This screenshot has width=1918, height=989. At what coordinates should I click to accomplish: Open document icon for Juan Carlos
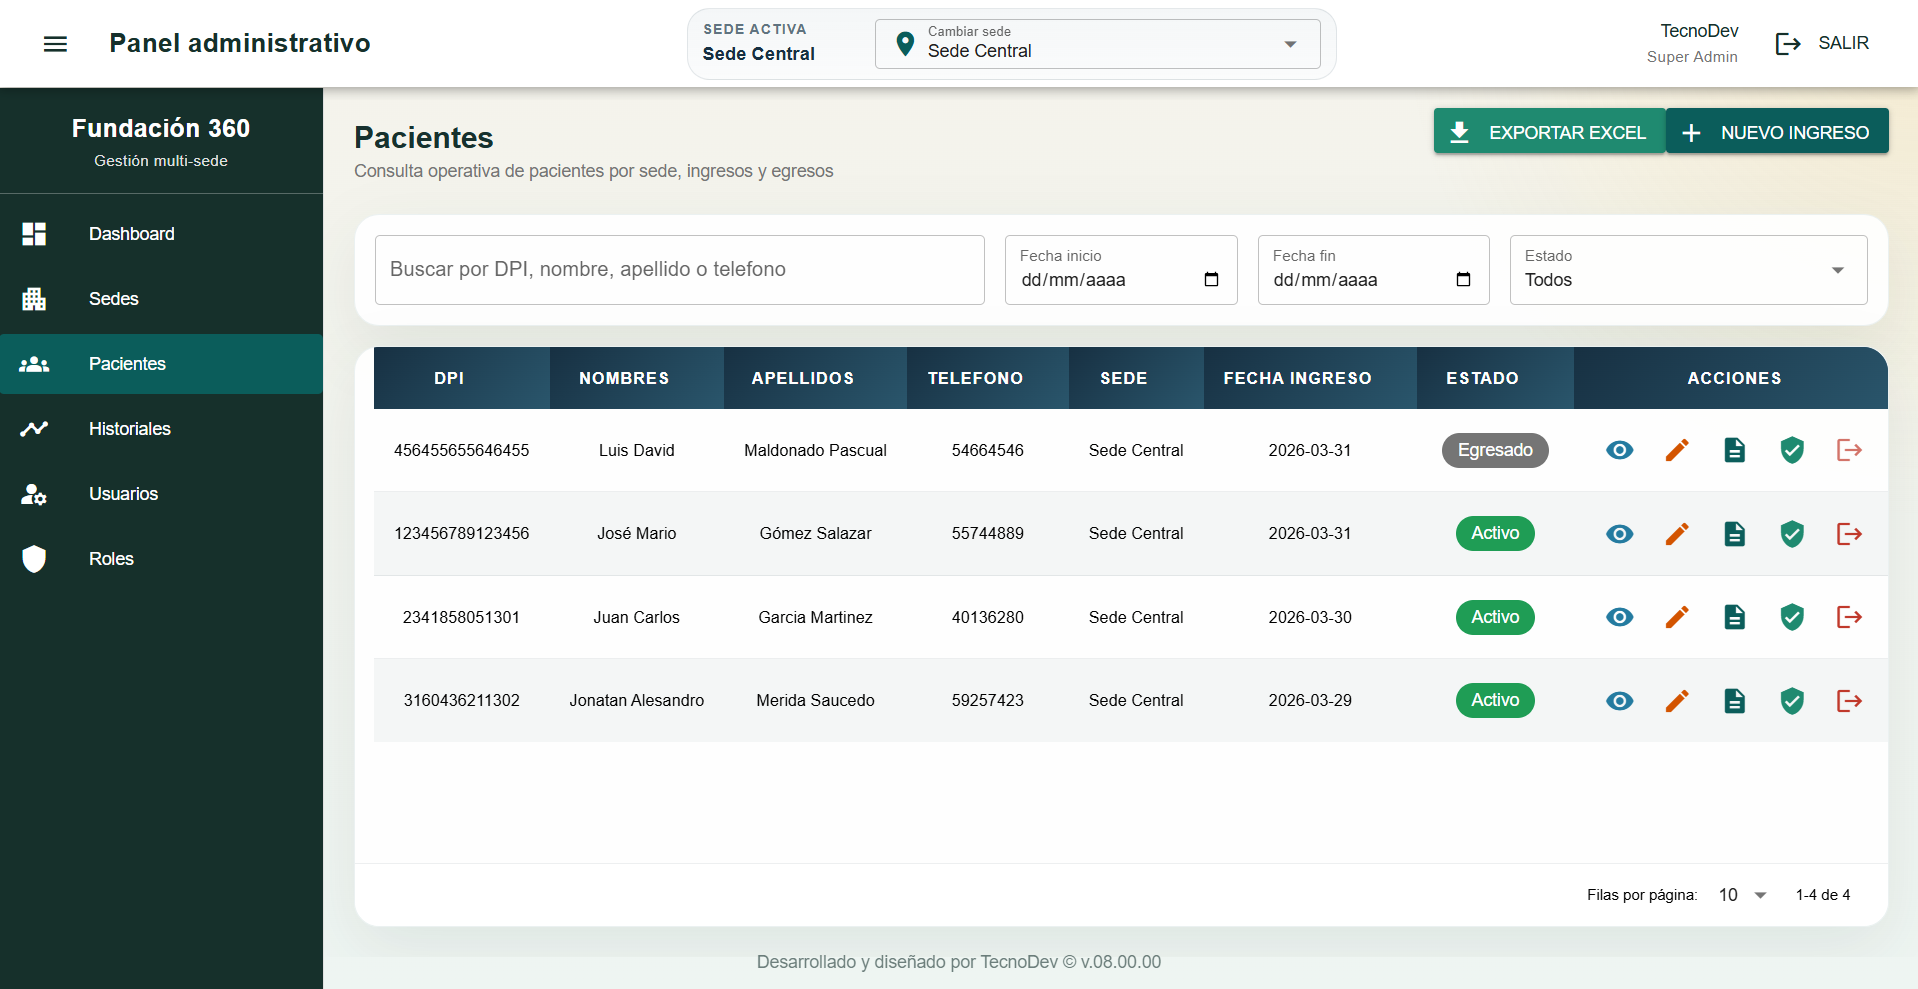click(x=1734, y=618)
